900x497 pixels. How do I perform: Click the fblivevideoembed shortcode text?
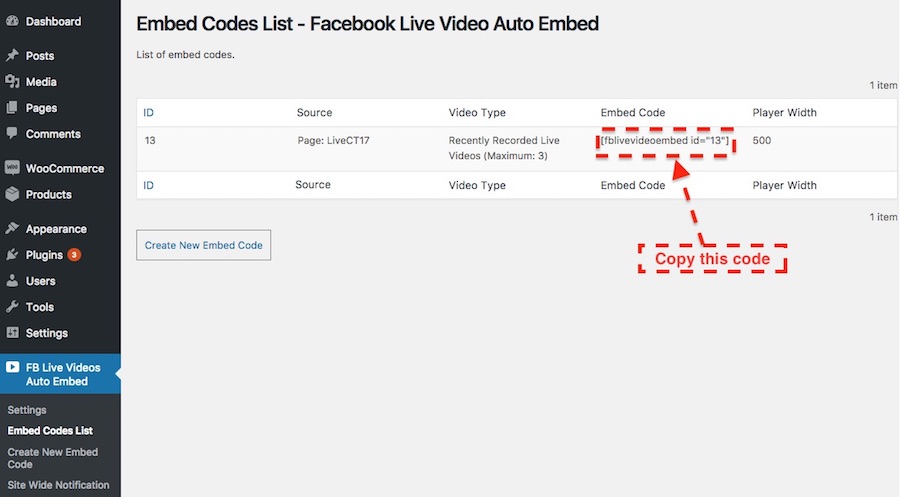click(x=664, y=141)
